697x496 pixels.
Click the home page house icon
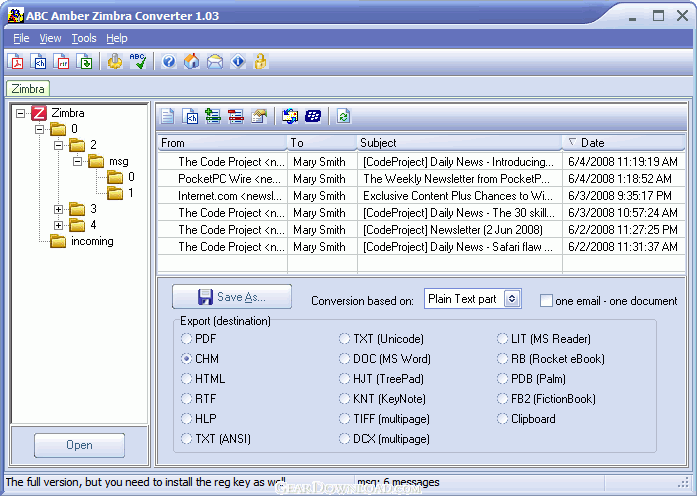click(192, 61)
